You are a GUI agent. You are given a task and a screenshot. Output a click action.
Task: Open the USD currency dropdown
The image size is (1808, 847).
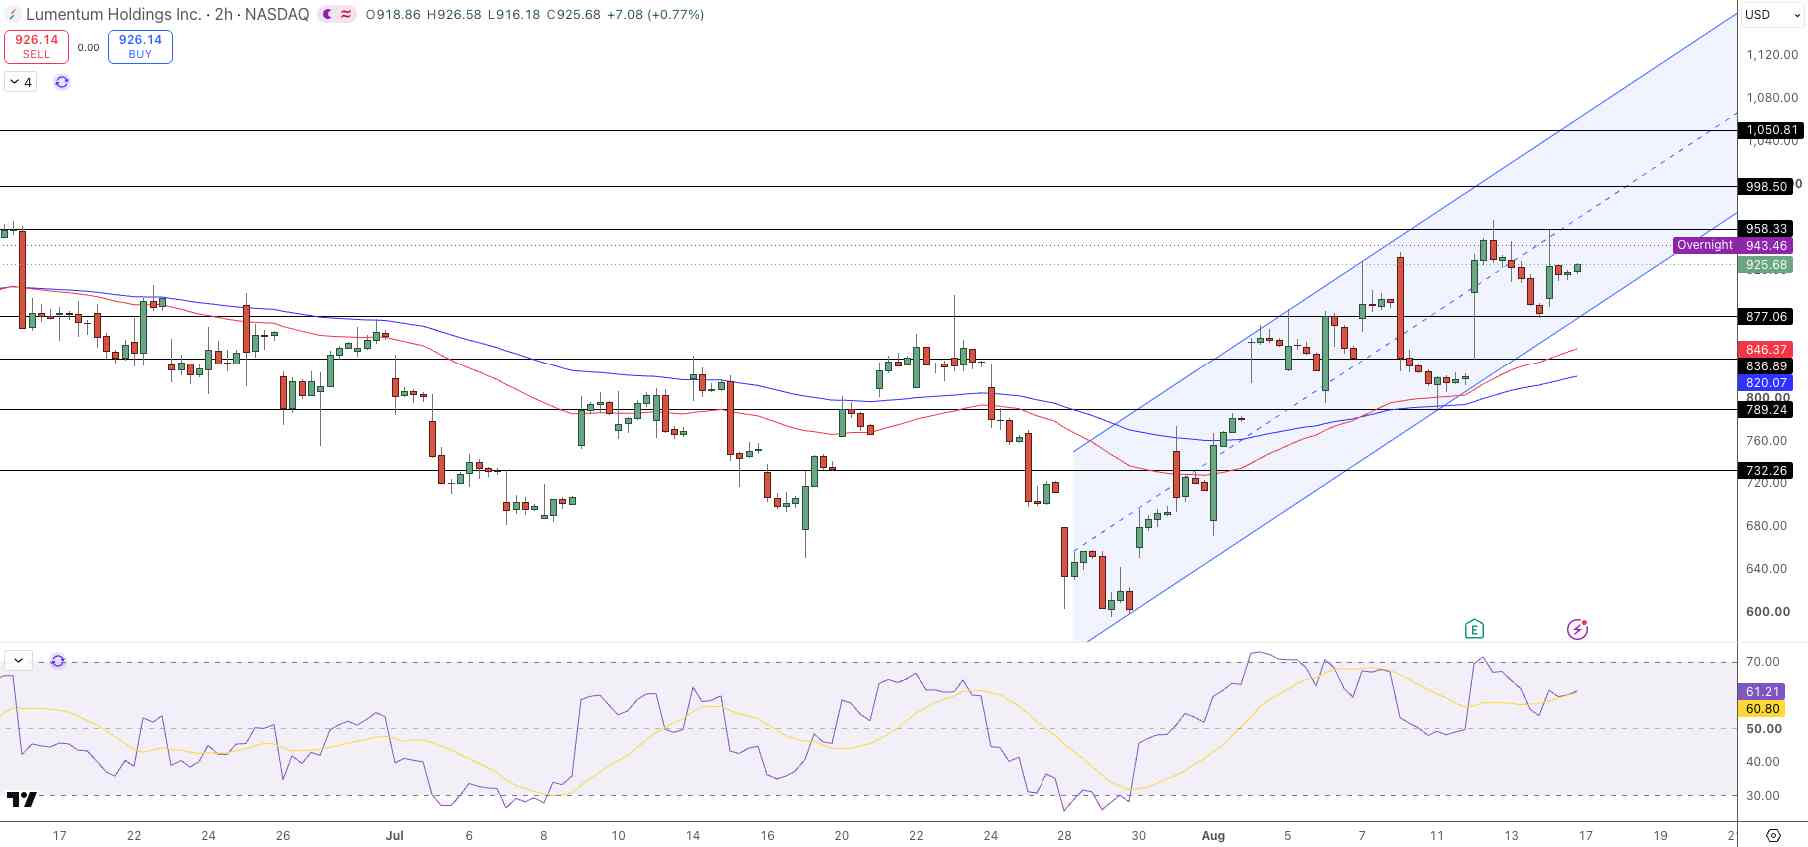(x=1771, y=15)
